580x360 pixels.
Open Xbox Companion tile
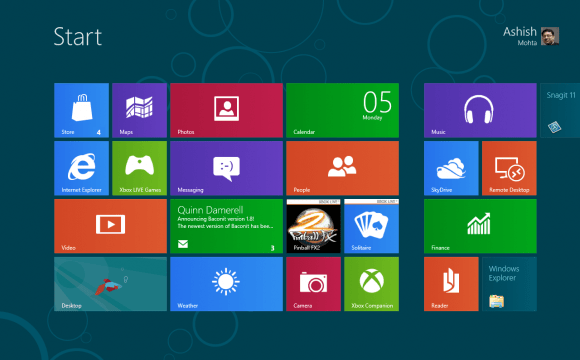(x=371, y=284)
